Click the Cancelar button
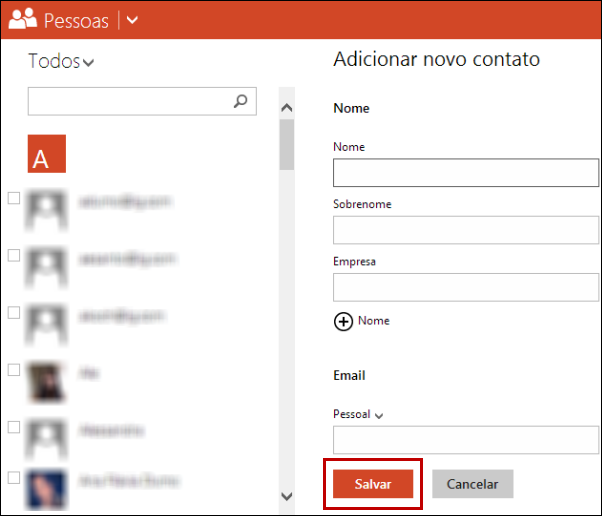Image resolution: width=602 pixels, height=516 pixels. [472, 484]
